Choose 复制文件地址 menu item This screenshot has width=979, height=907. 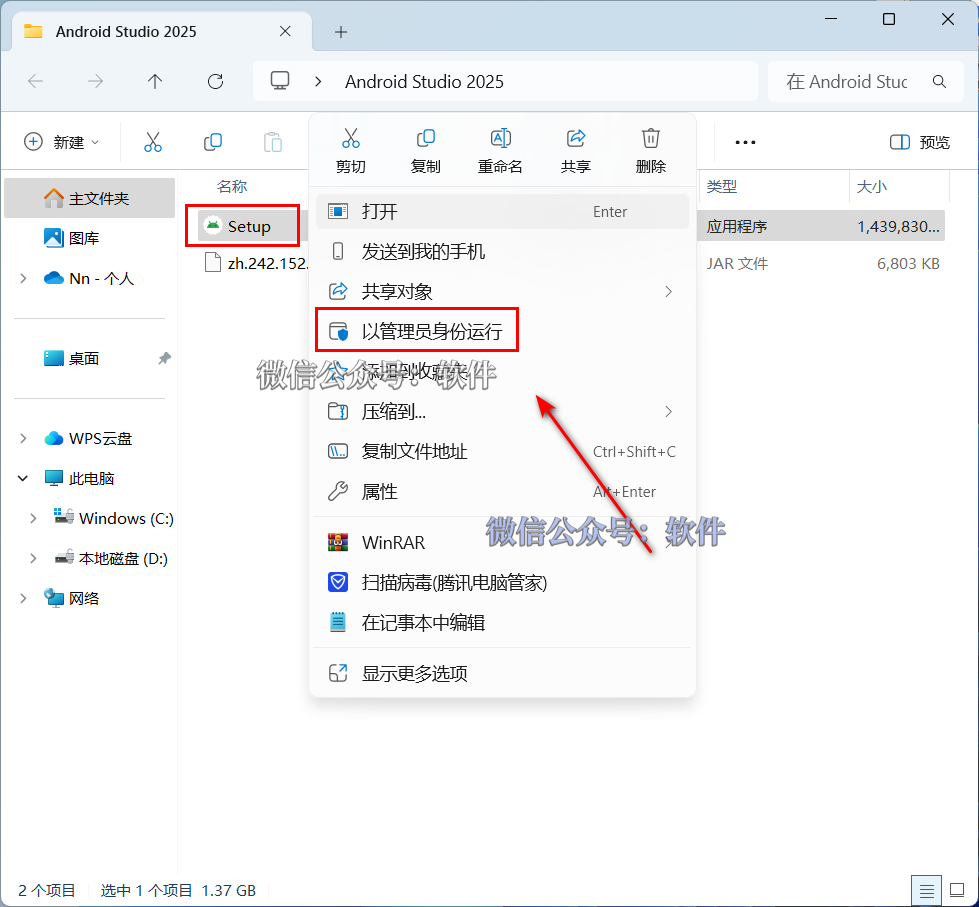[x=502, y=451]
